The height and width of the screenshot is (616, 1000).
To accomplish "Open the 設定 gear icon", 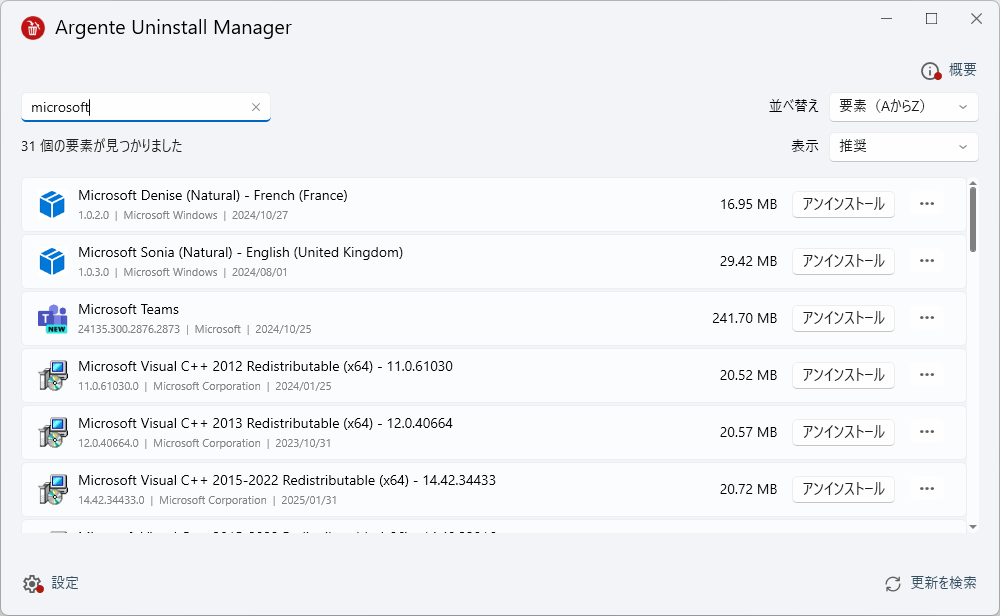I will click(33, 583).
